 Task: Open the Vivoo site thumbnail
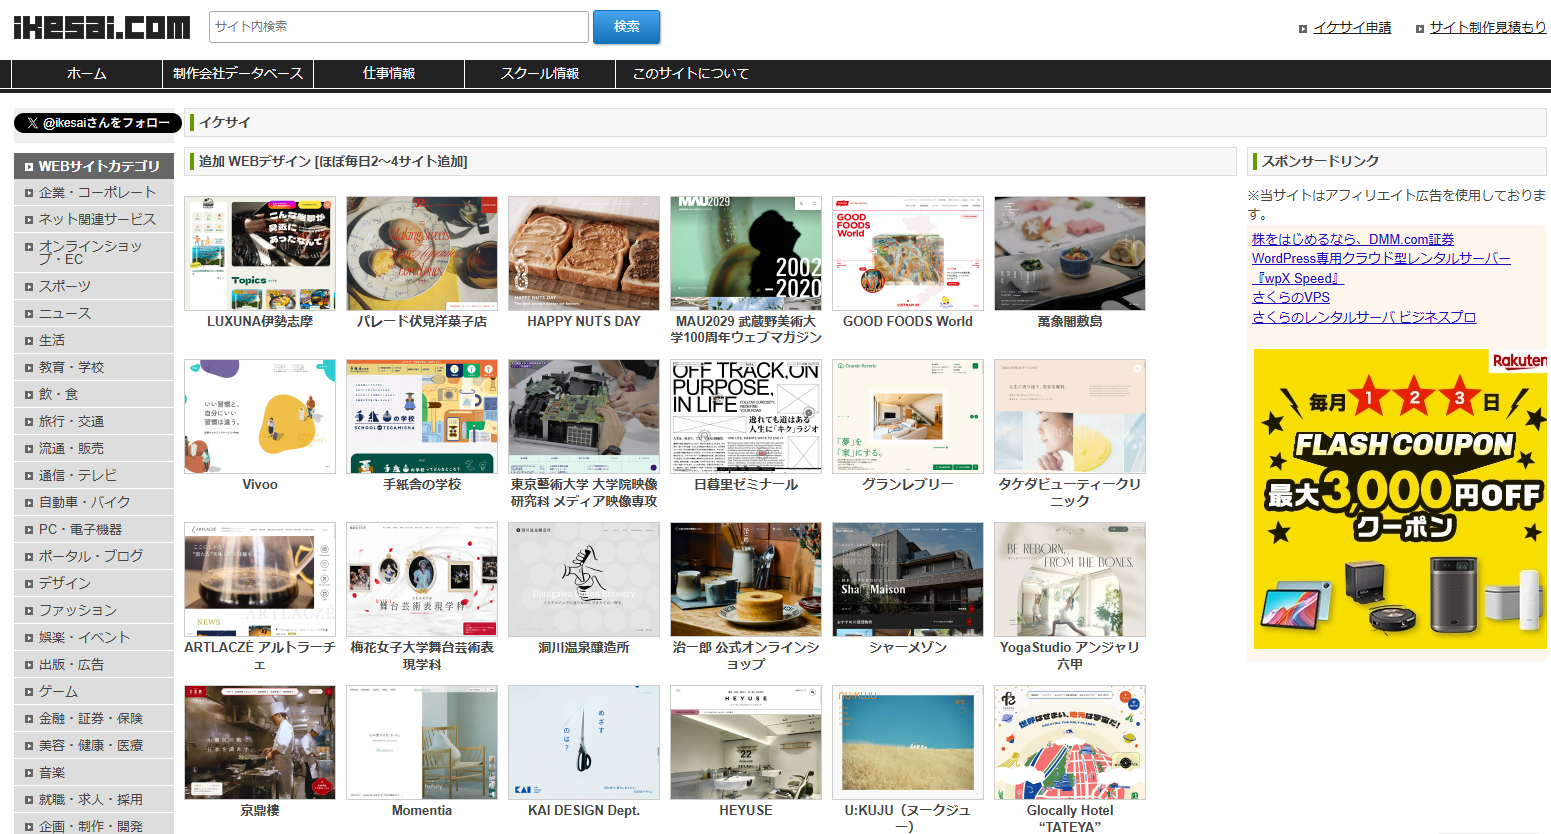point(260,417)
